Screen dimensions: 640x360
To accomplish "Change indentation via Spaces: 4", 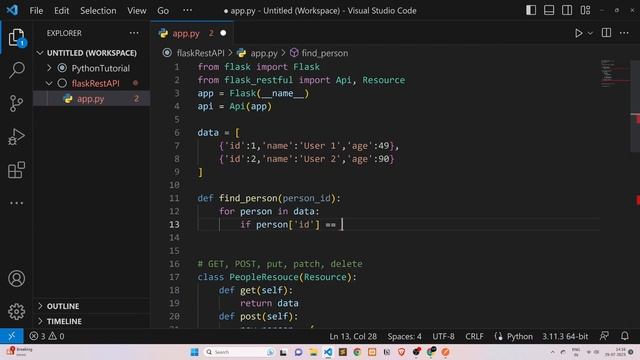I will pos(404,336).
